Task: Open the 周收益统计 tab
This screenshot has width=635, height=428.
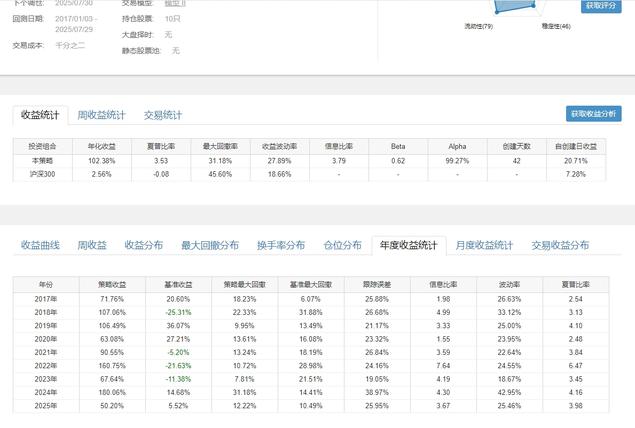Action: point(102,115)
